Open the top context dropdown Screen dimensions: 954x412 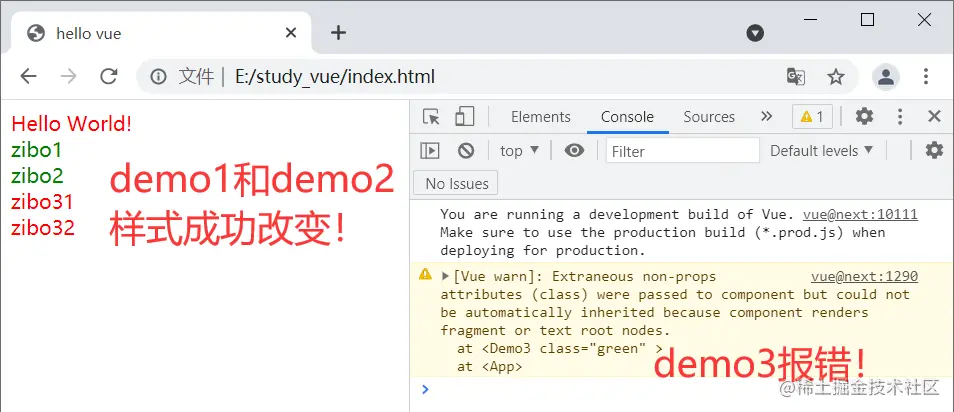coord(520,150)
